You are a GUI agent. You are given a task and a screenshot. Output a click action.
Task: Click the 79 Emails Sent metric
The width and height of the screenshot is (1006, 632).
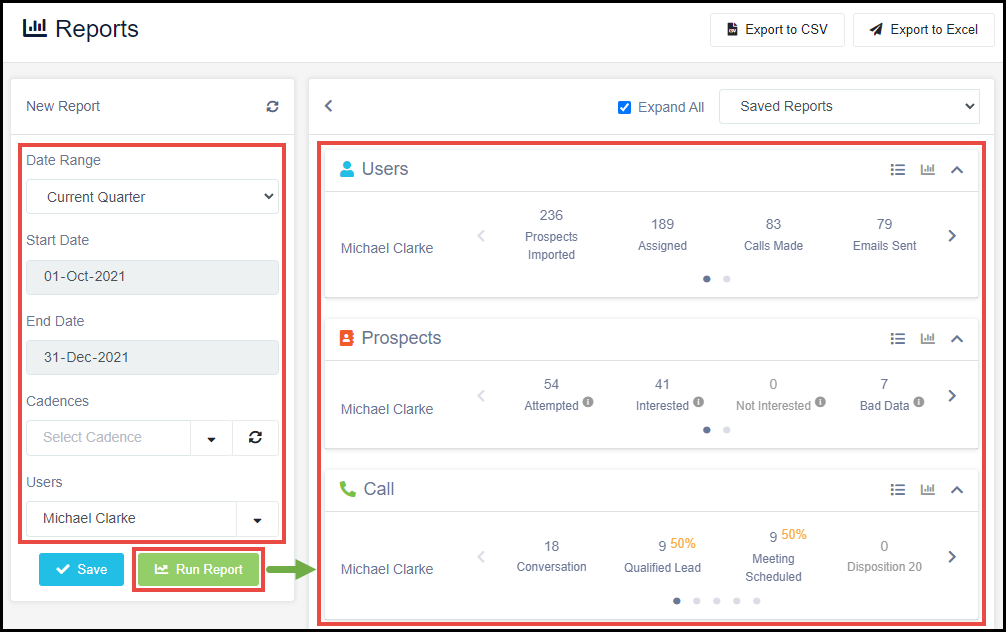(884, 235)
